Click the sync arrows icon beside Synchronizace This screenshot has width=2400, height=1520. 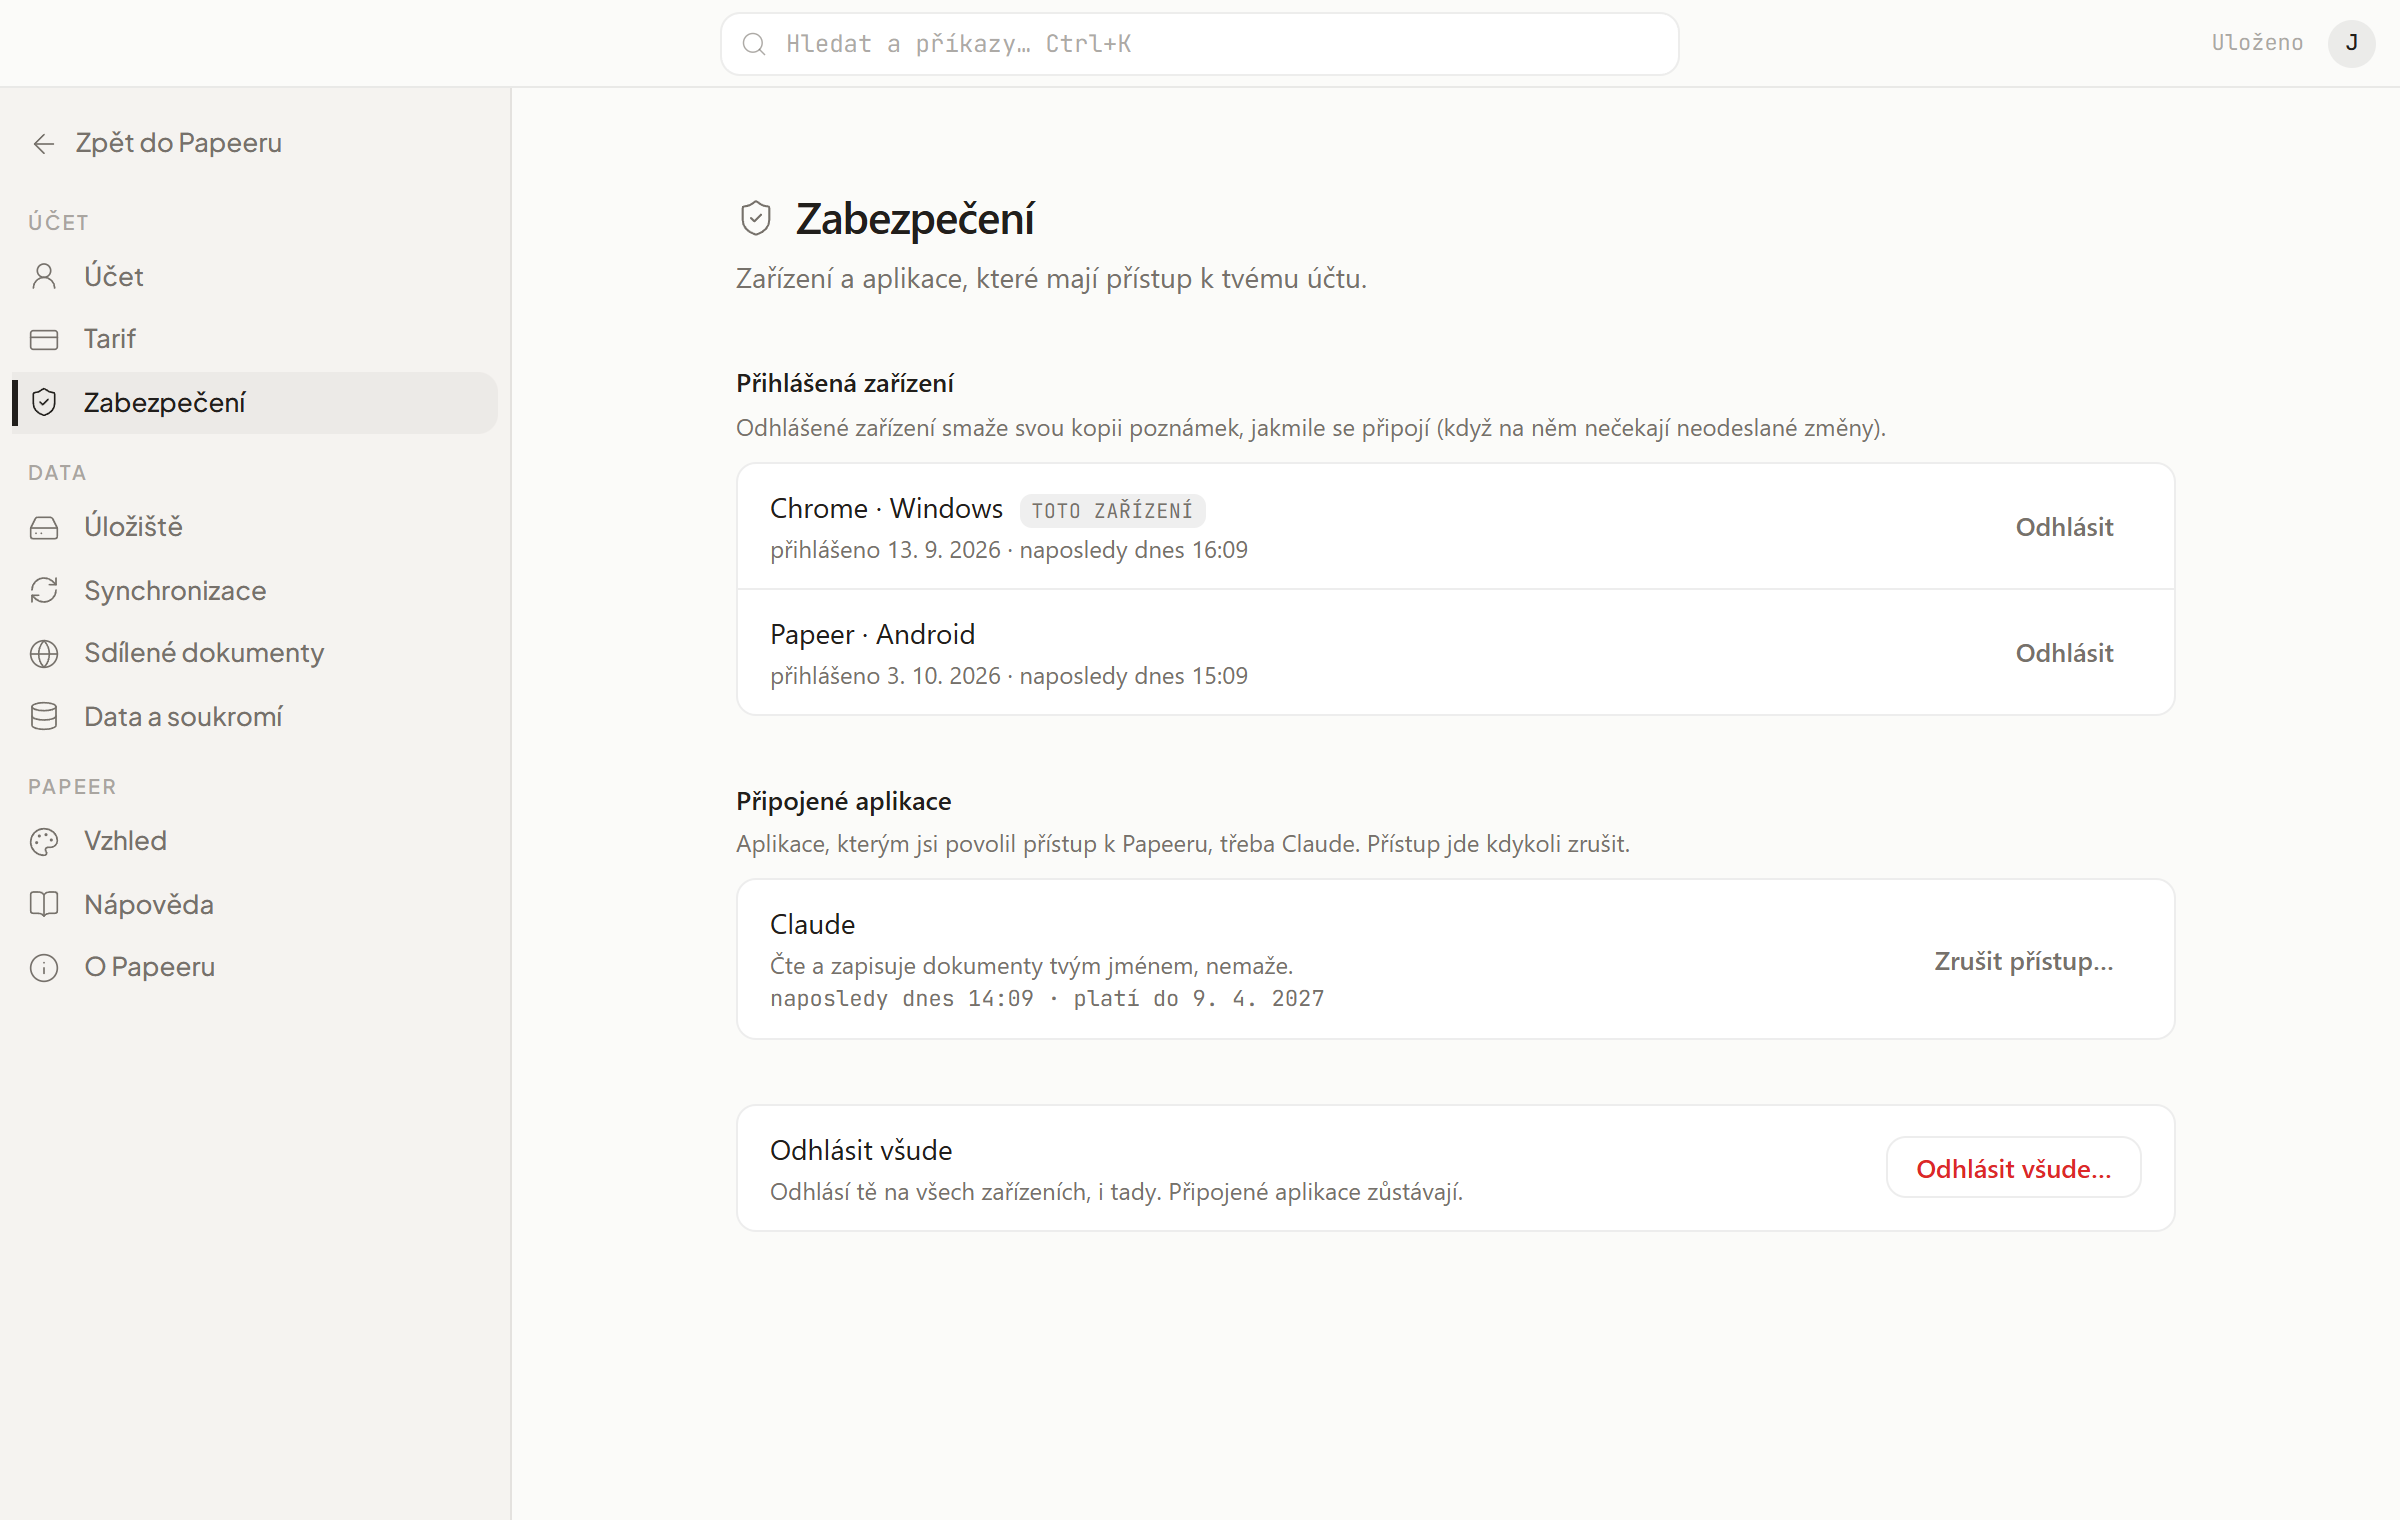[44, 590]
